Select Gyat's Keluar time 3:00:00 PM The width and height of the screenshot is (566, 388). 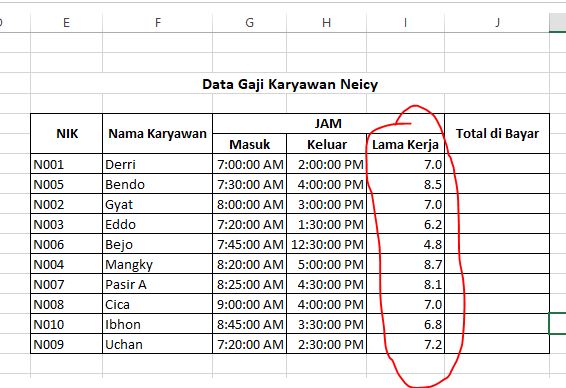click(326, 204)
